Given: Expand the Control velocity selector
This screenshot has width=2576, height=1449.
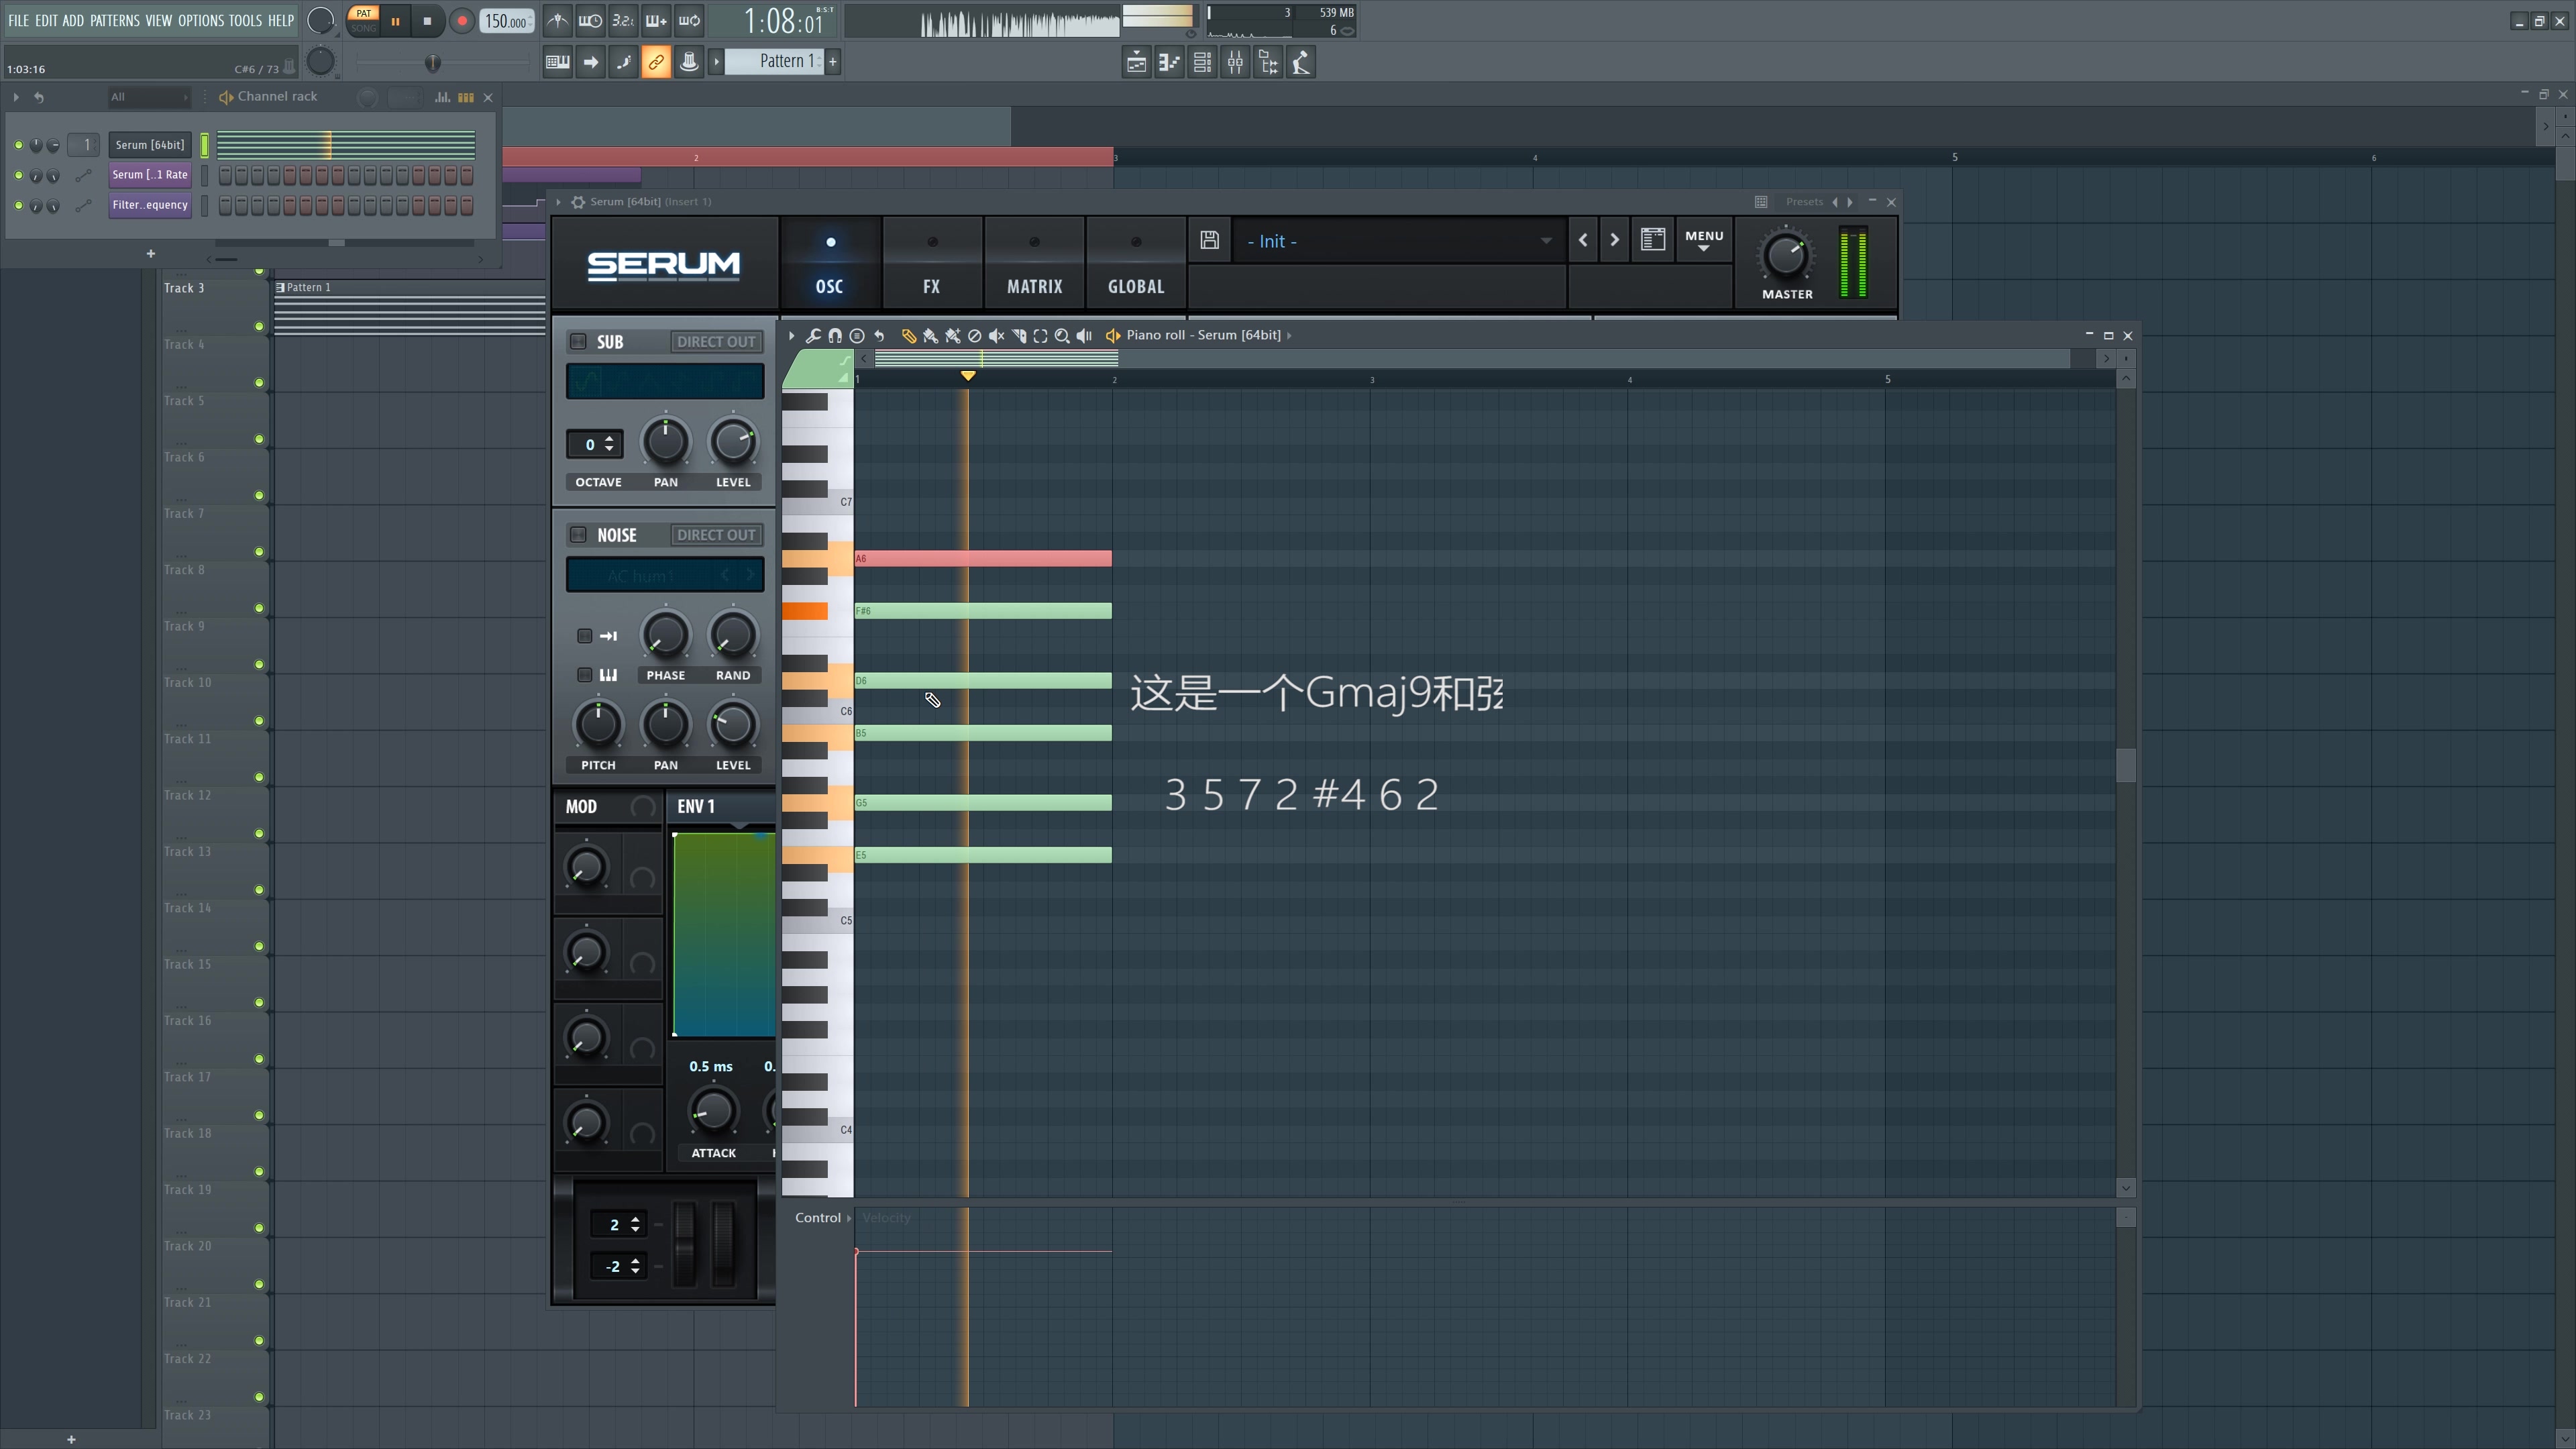Looking at the screenshot, I should (x=849, y=1218).
